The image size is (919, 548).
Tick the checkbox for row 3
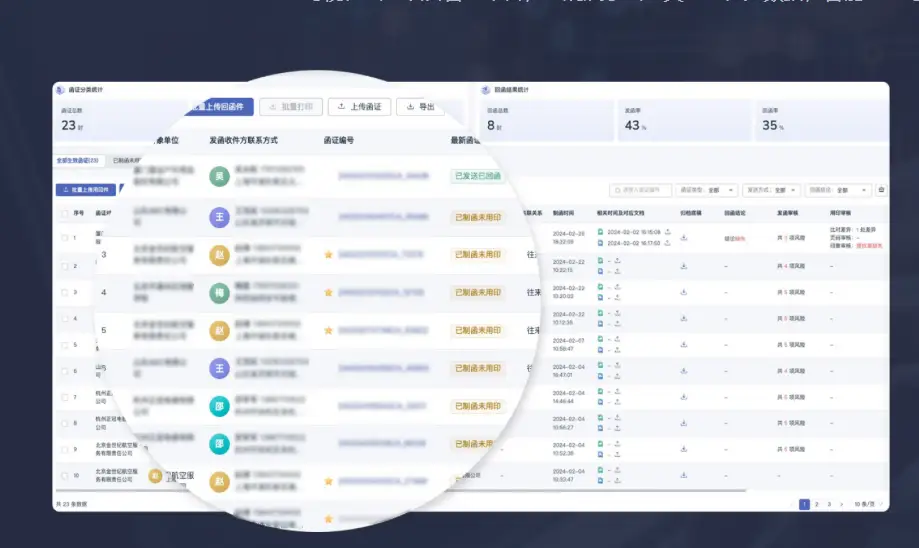64,292
